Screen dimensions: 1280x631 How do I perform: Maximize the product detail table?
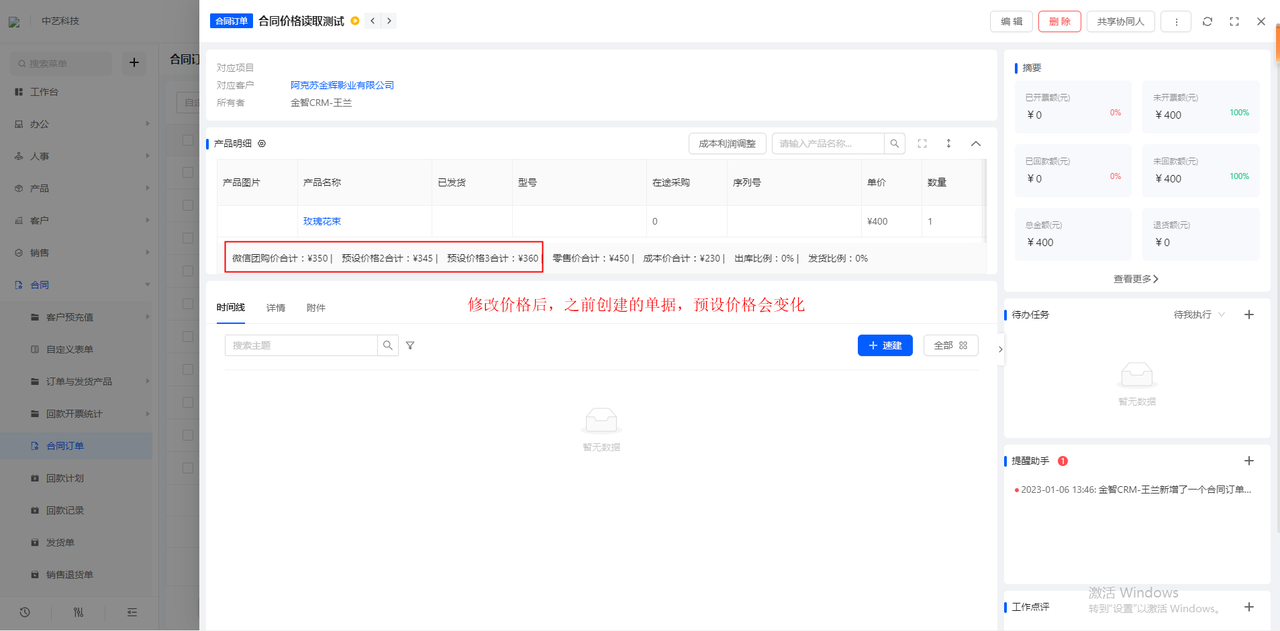coord(922,144)
